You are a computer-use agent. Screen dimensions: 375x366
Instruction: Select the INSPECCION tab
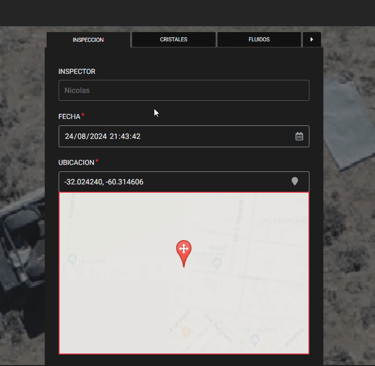[88, 40]
